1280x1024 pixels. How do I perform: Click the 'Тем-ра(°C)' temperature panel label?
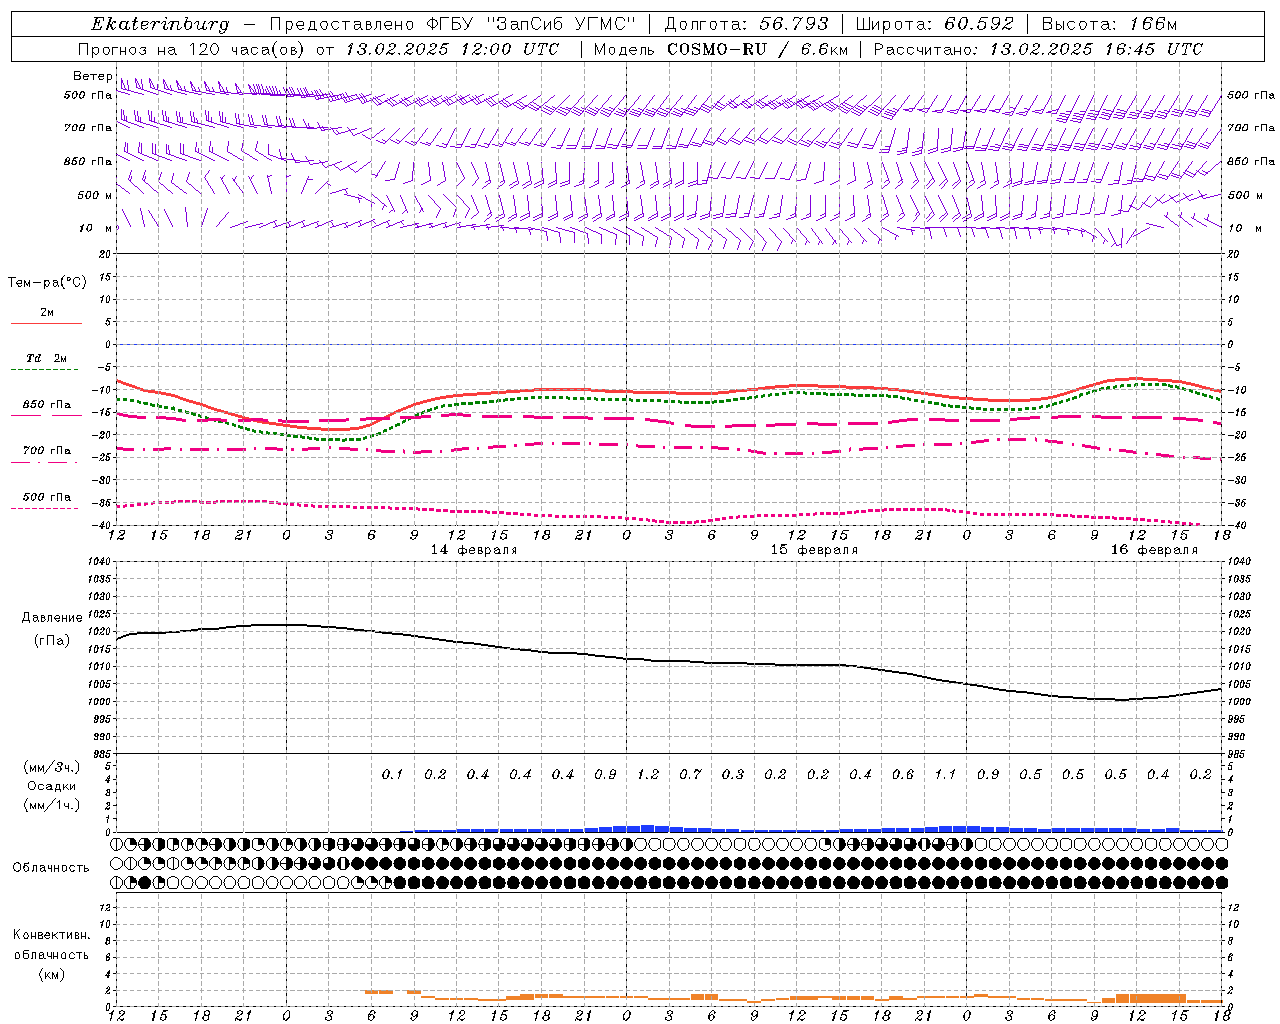pyautogui.click(x=47, y=283)
